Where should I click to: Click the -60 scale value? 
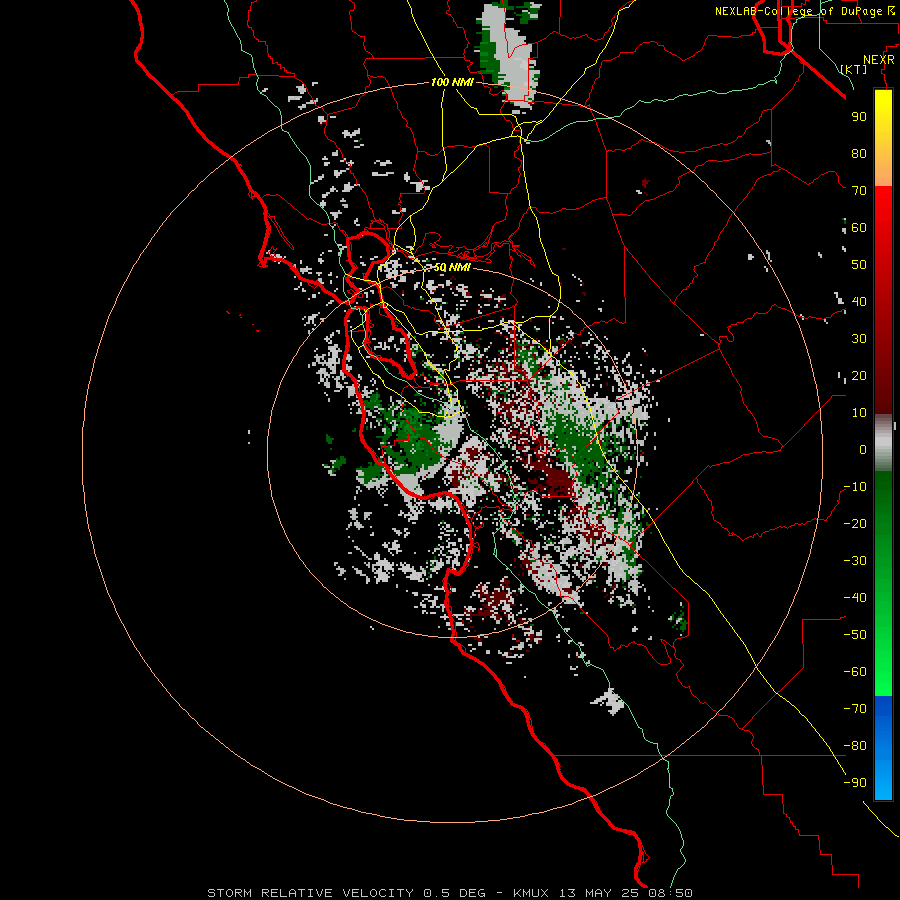(x=855, y=672)
